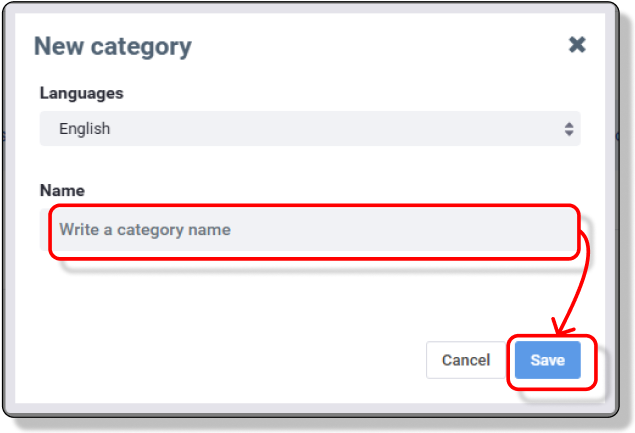Select the English language option field
This screenshot has height=433, width=635.
pyautogui.click(x=309, y=129)
